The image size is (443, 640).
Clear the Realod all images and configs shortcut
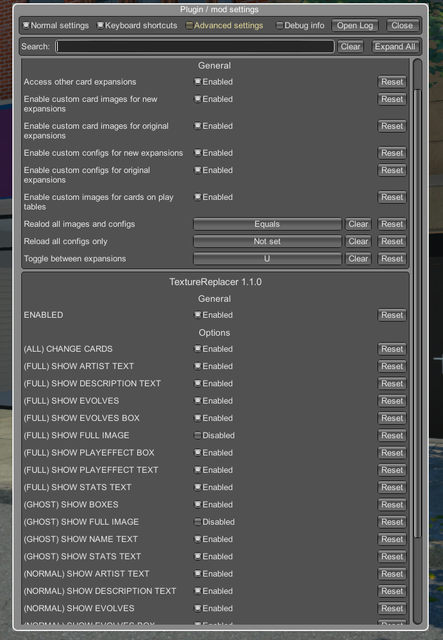click(x=358, y=224)
